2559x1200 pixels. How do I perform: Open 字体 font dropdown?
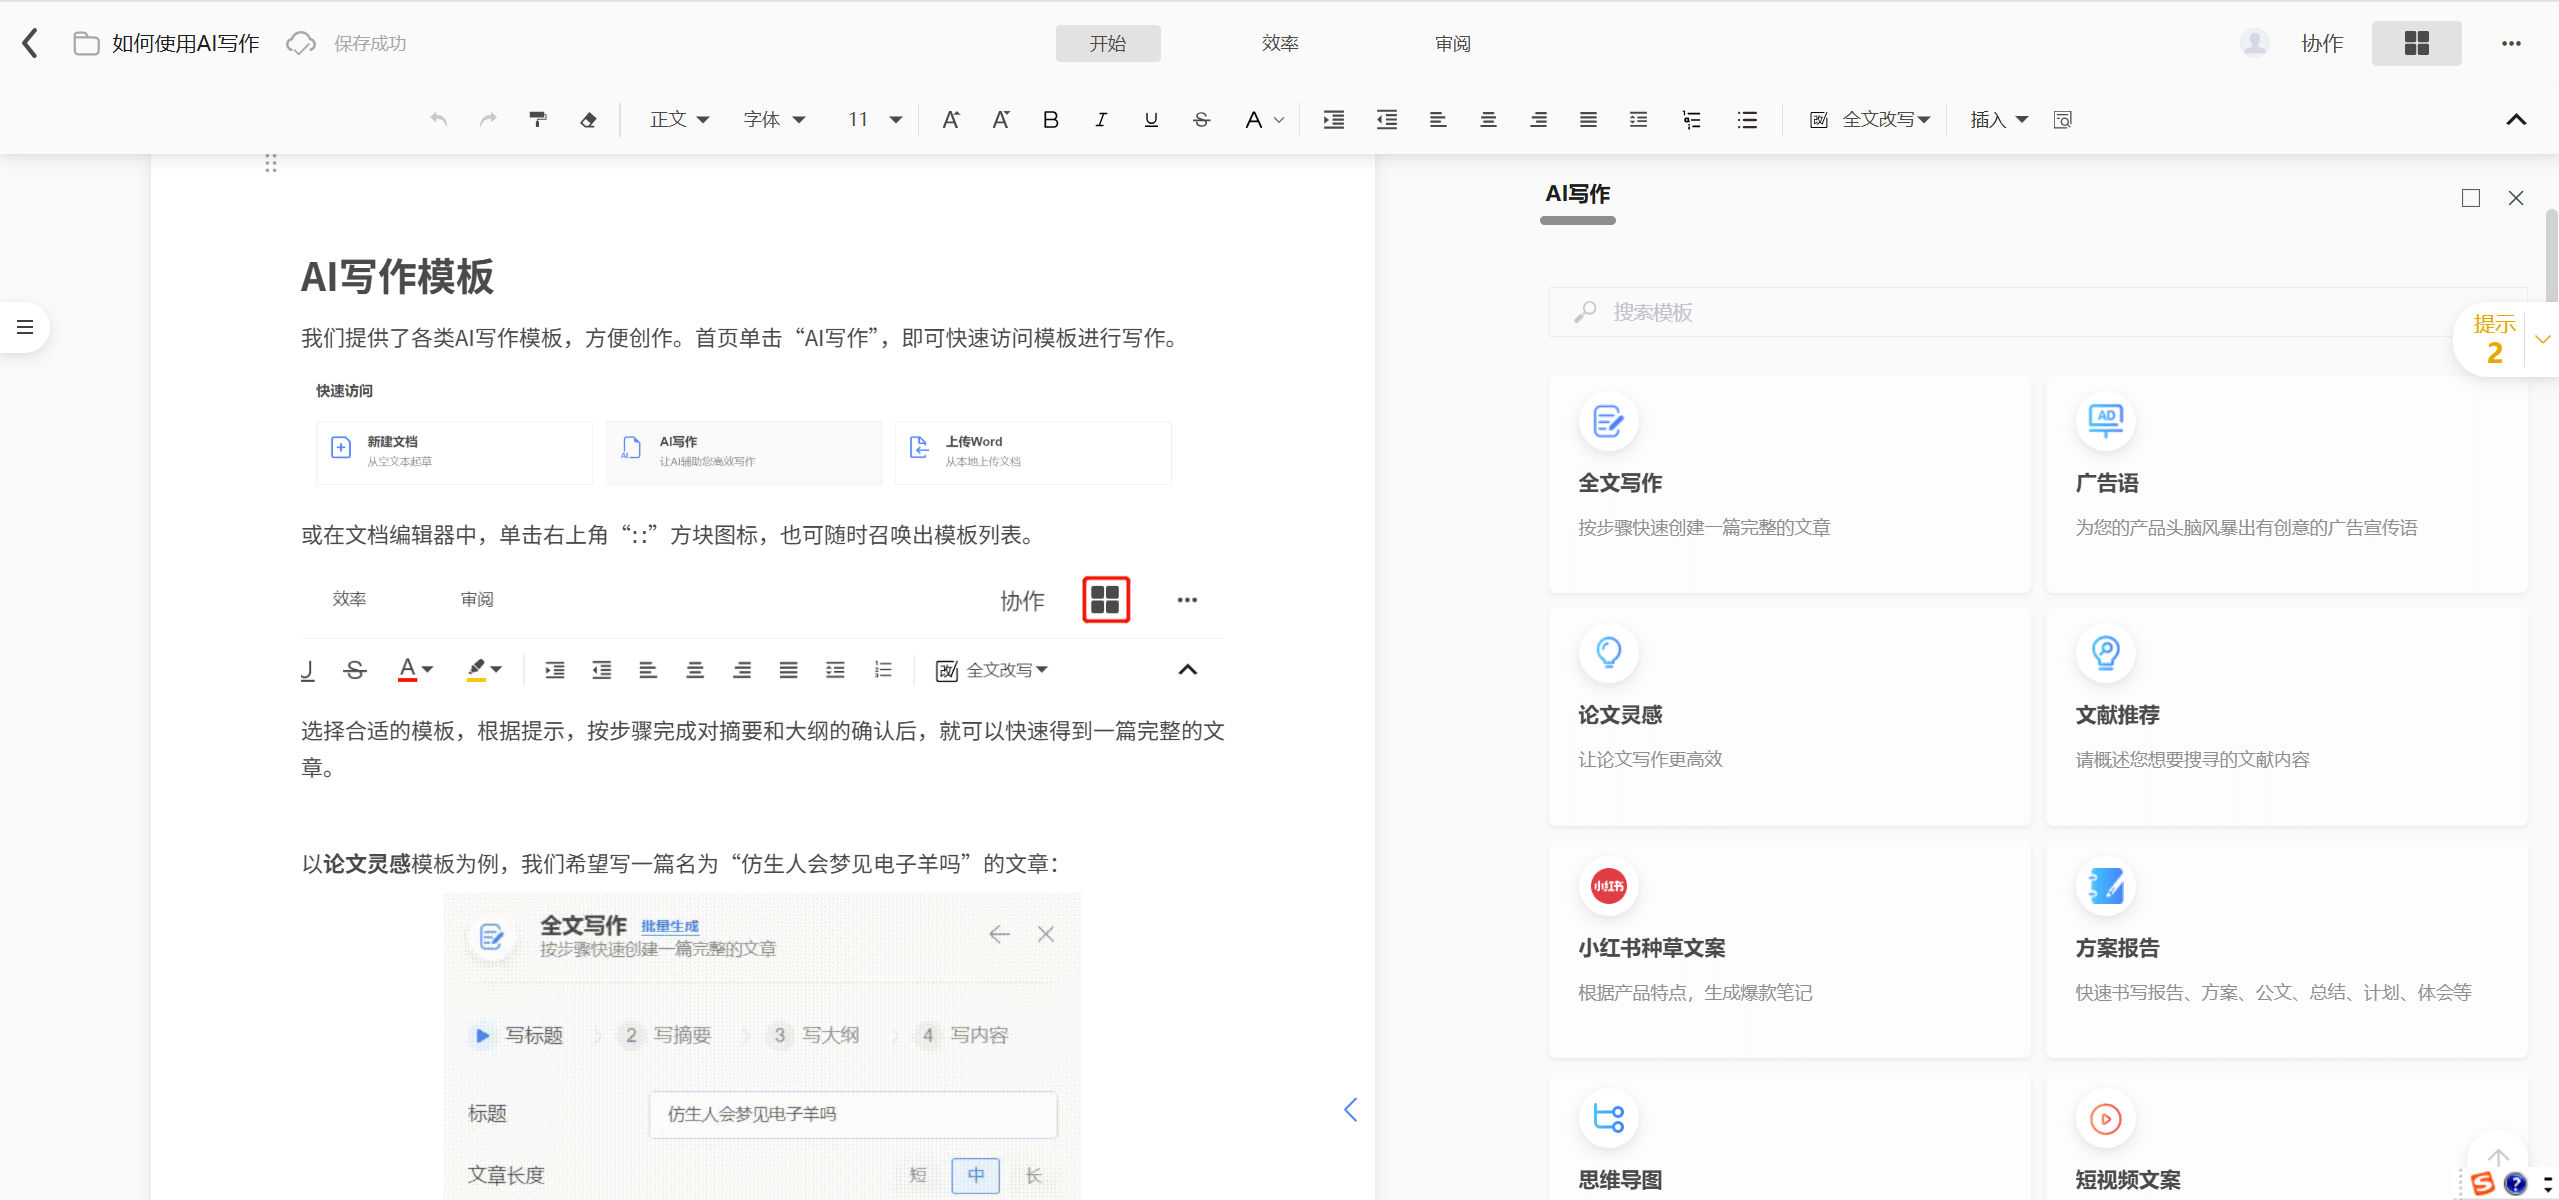pos(774,119)
